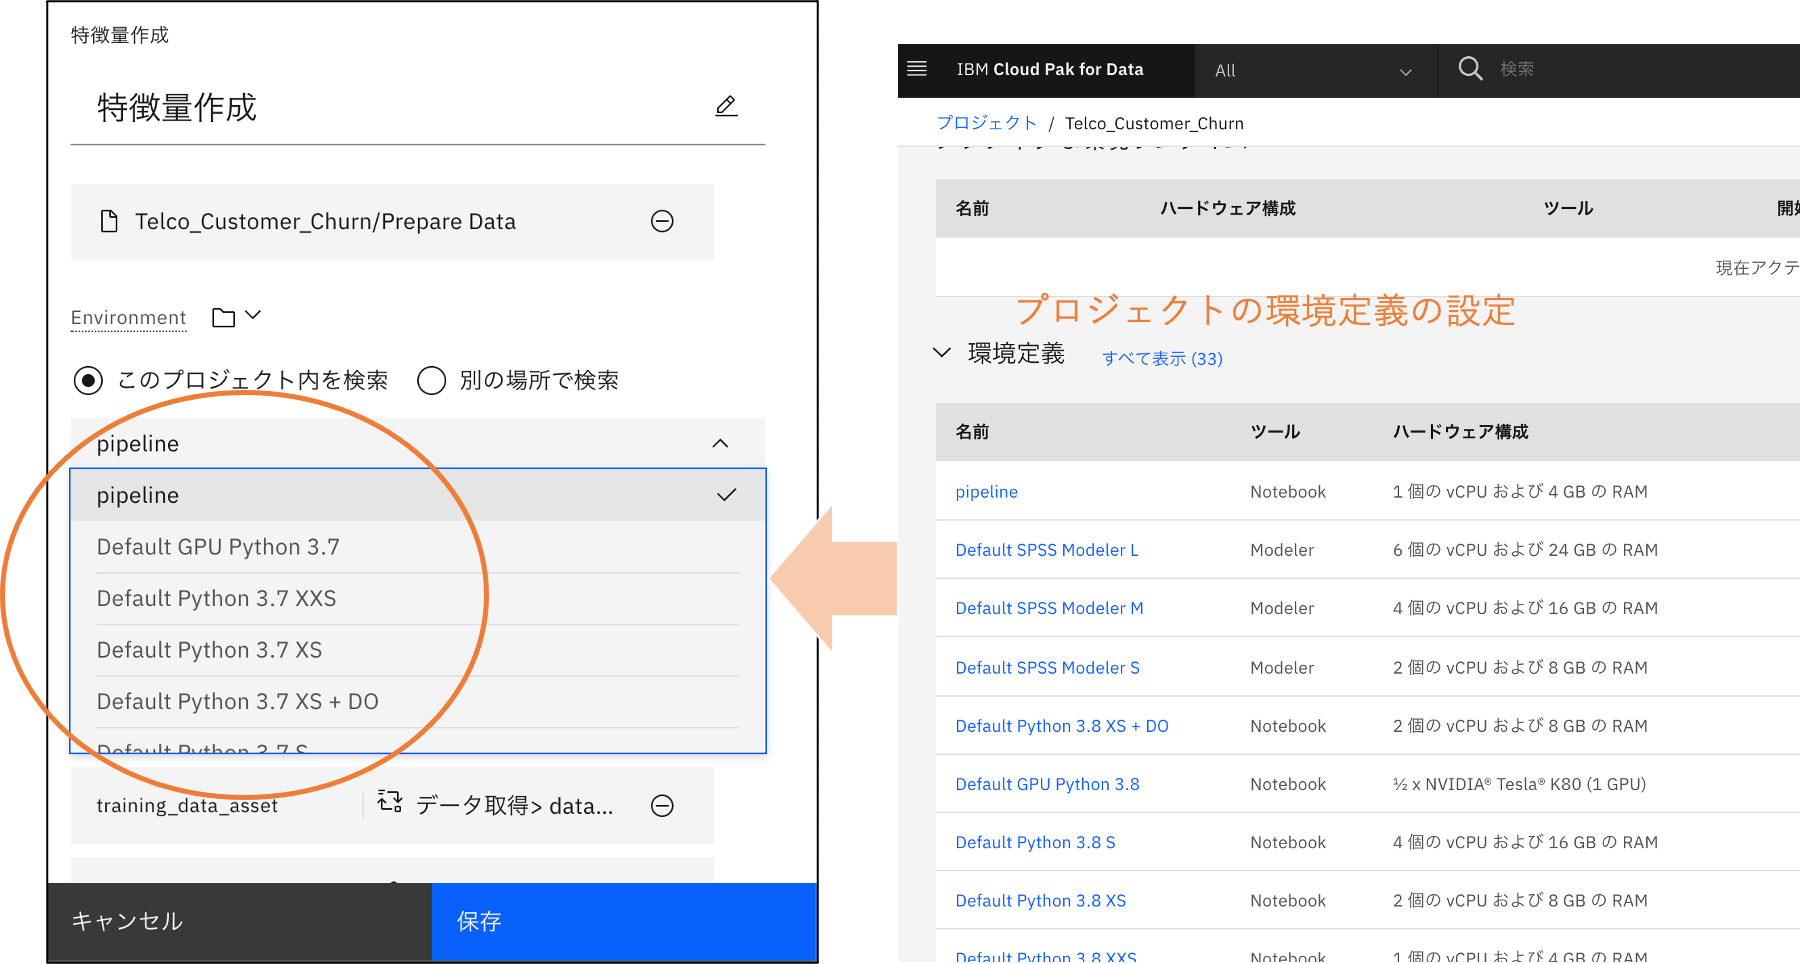The image size is (1800, 964).
Task: Click すべて表示 (33) link
Action: 1162,358
